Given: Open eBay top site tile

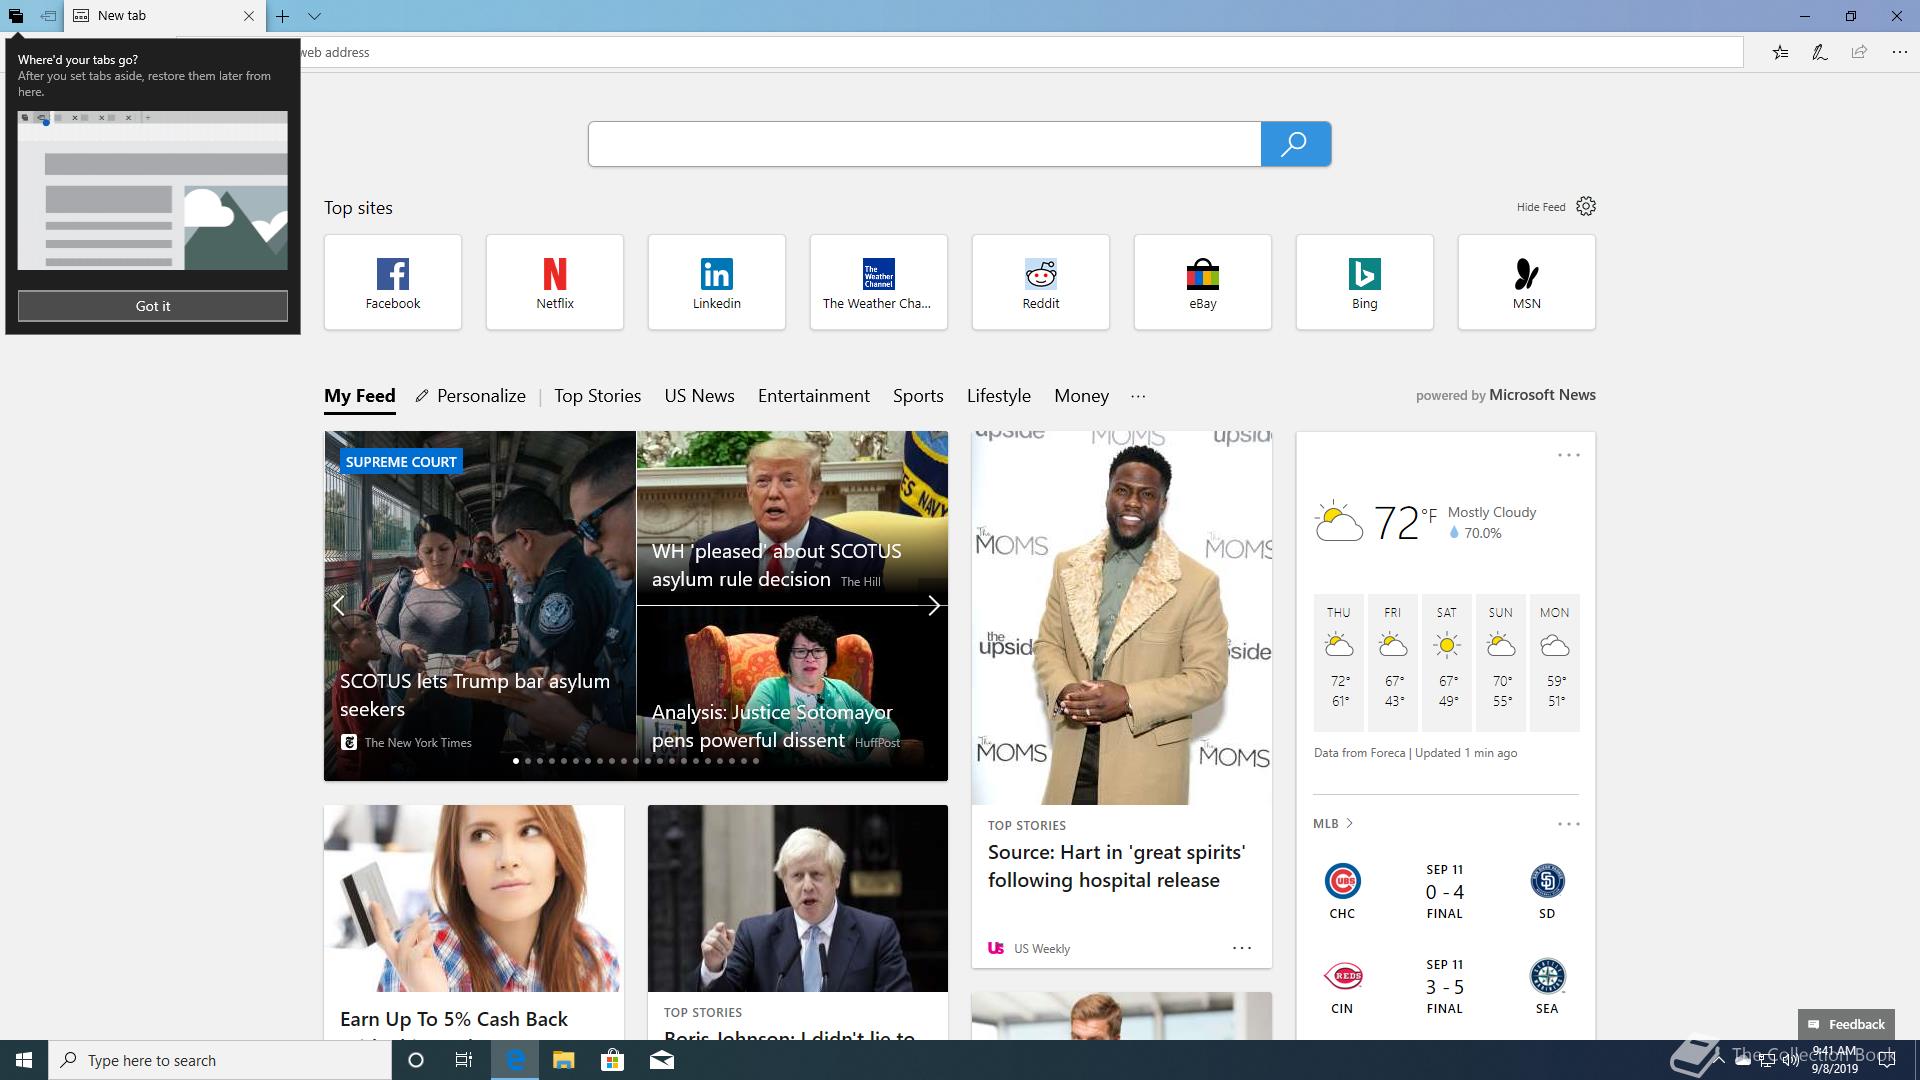Looking at the screenshot, I should pos(1203,282).
